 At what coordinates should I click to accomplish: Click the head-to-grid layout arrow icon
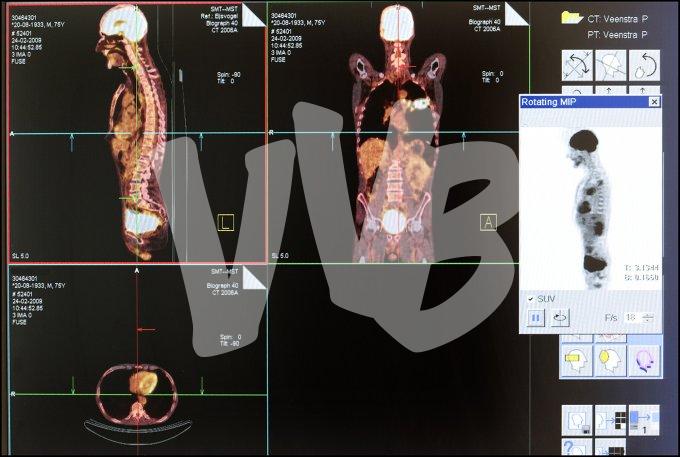pos(611,419)
